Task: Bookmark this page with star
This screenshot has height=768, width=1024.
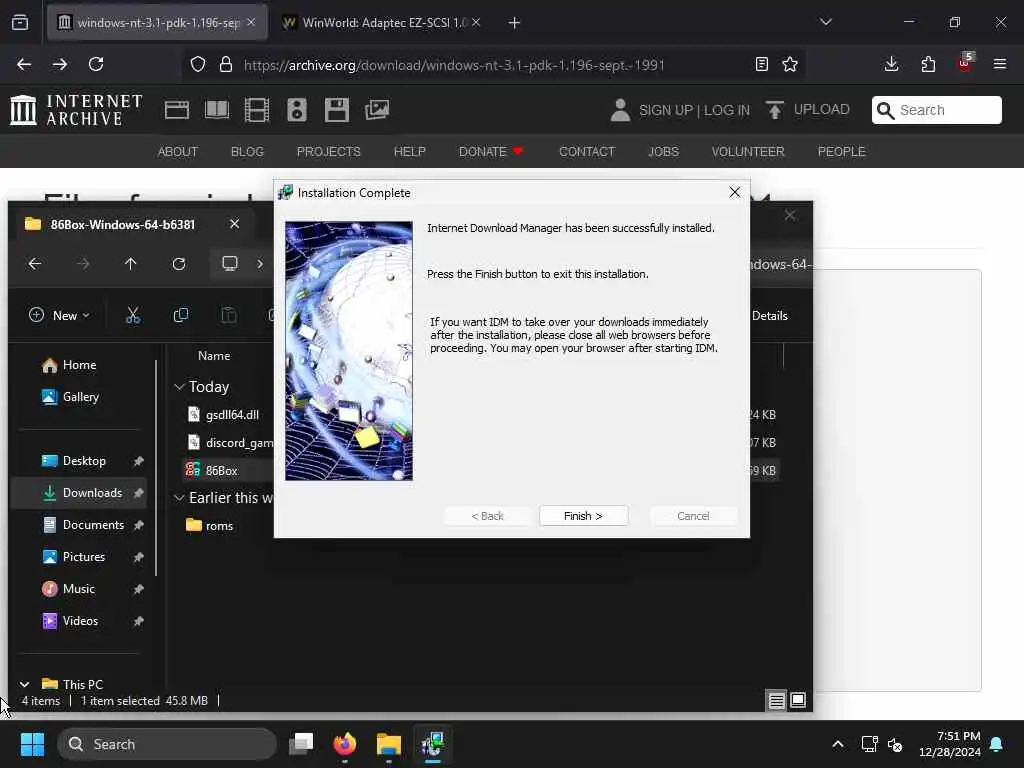Action: (790, 64)
